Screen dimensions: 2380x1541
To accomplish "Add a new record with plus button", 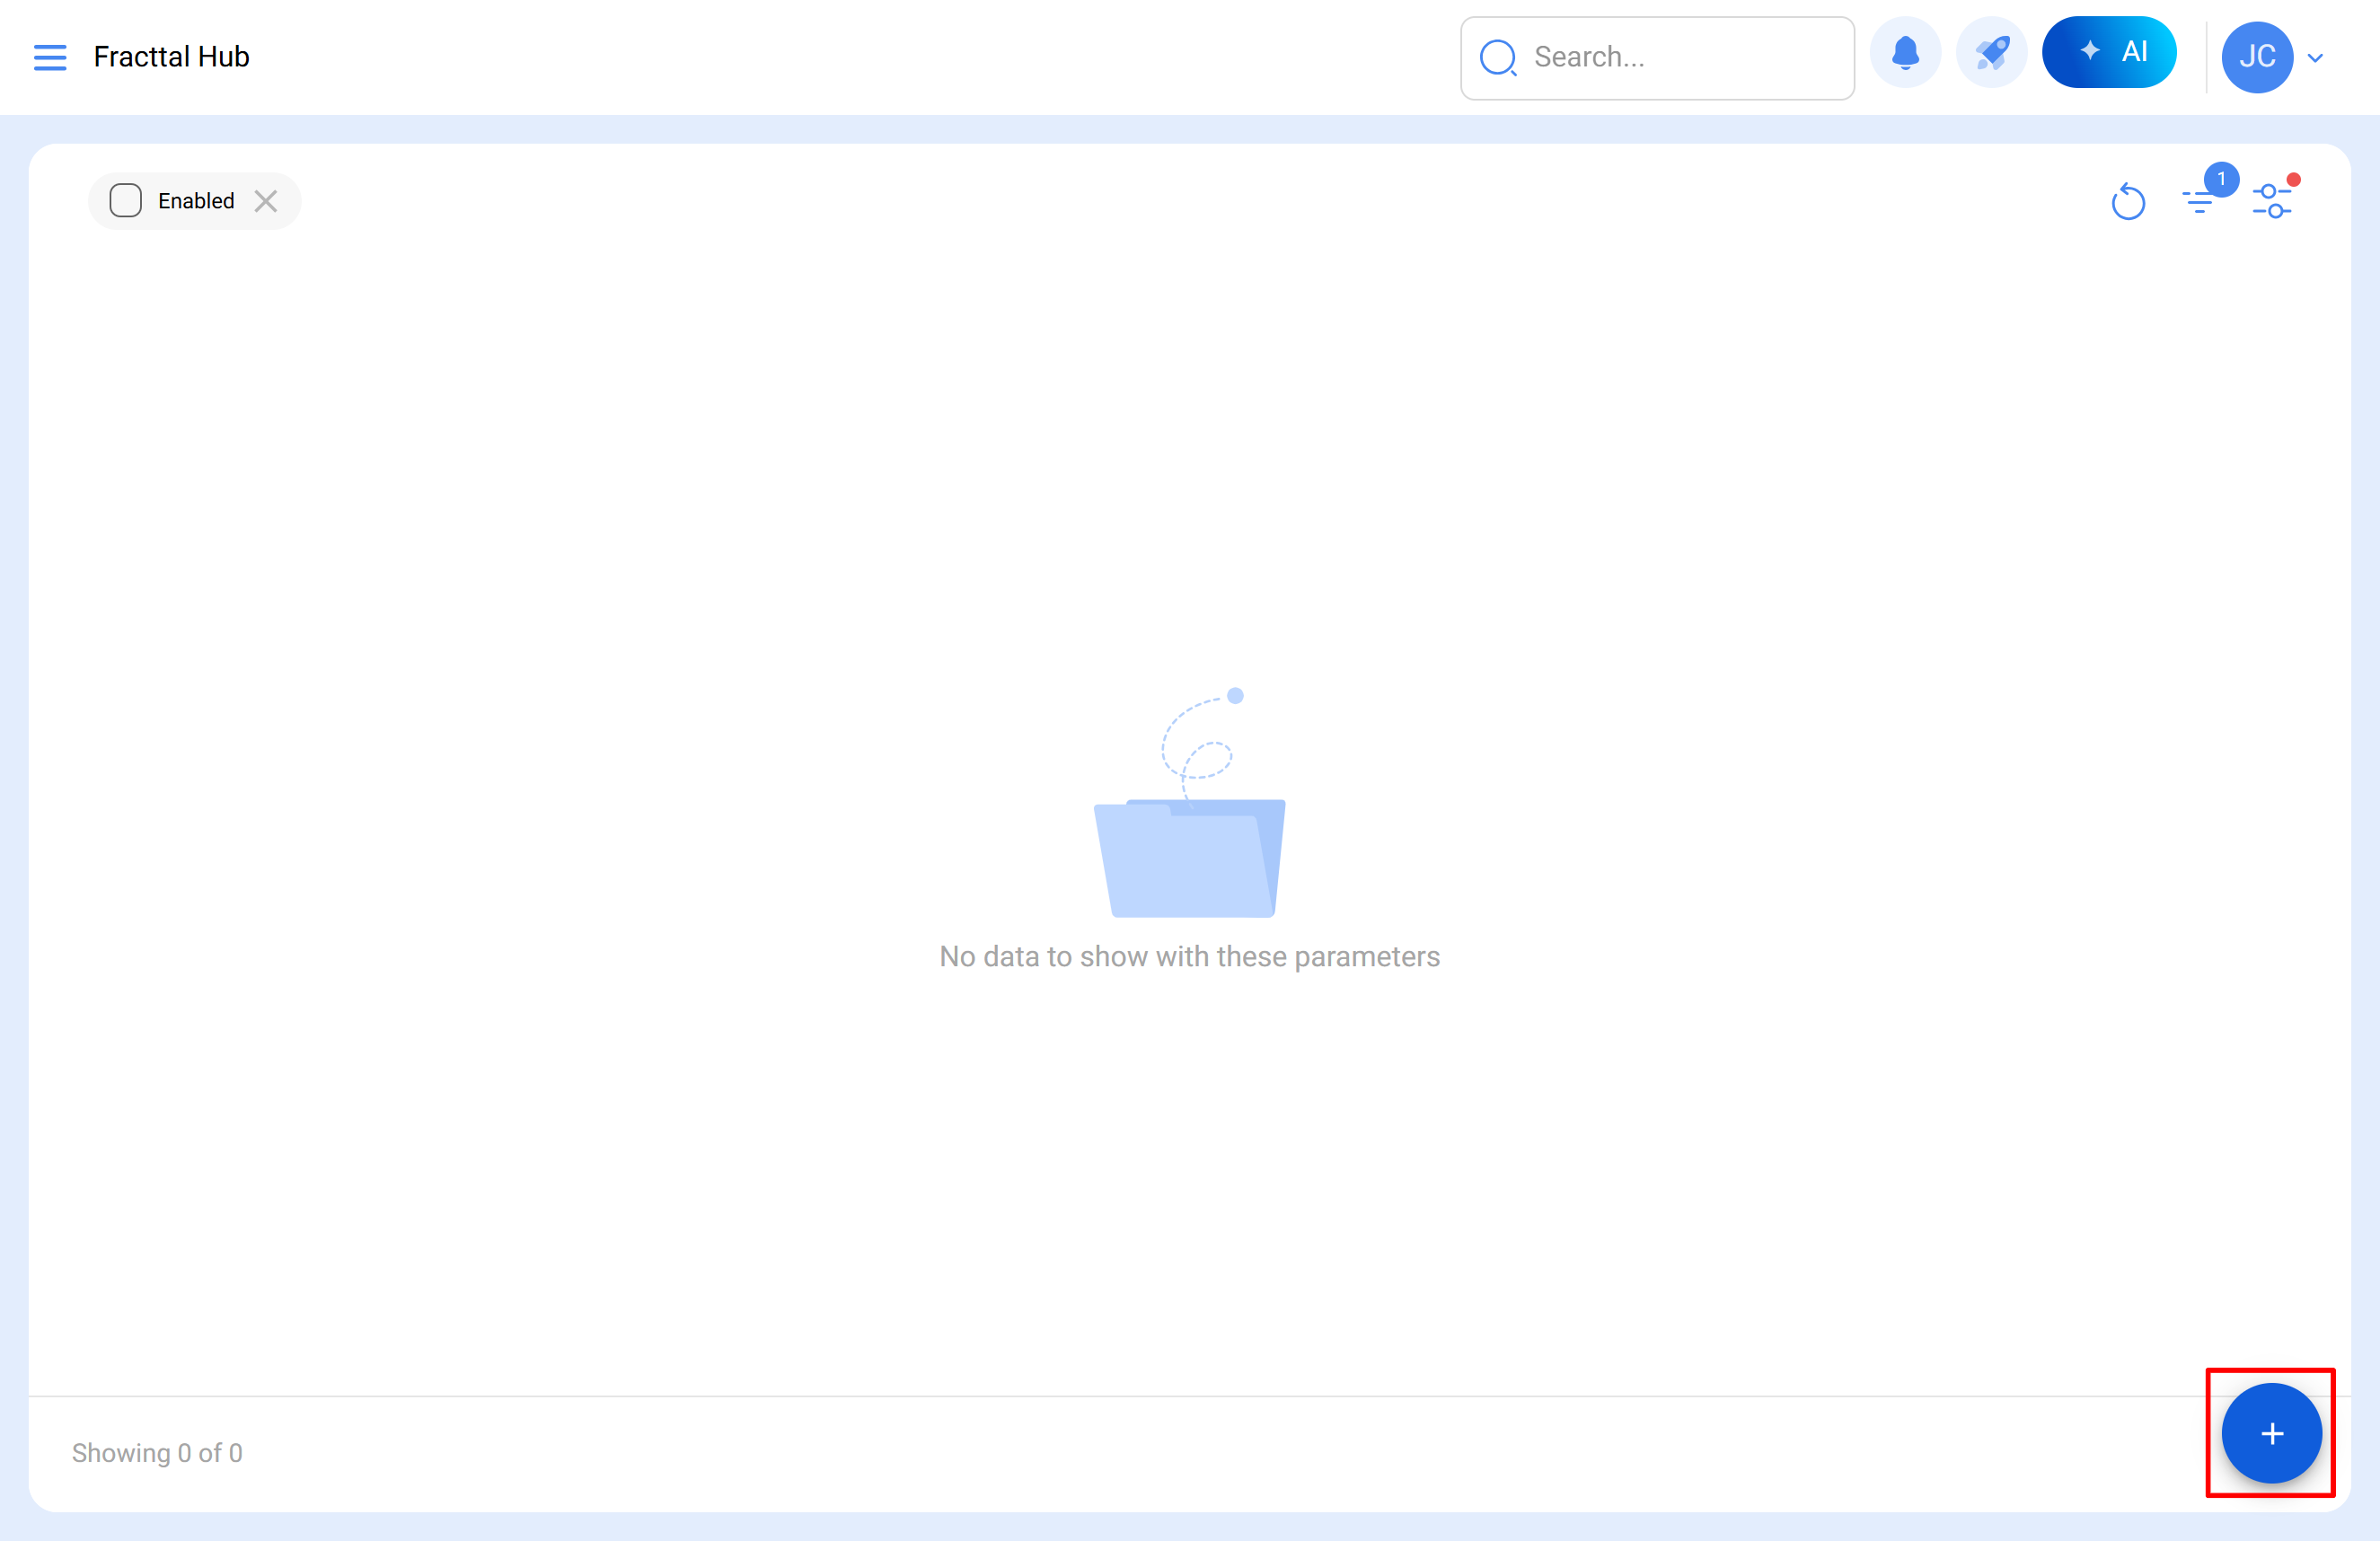I will [2271, 1432].
